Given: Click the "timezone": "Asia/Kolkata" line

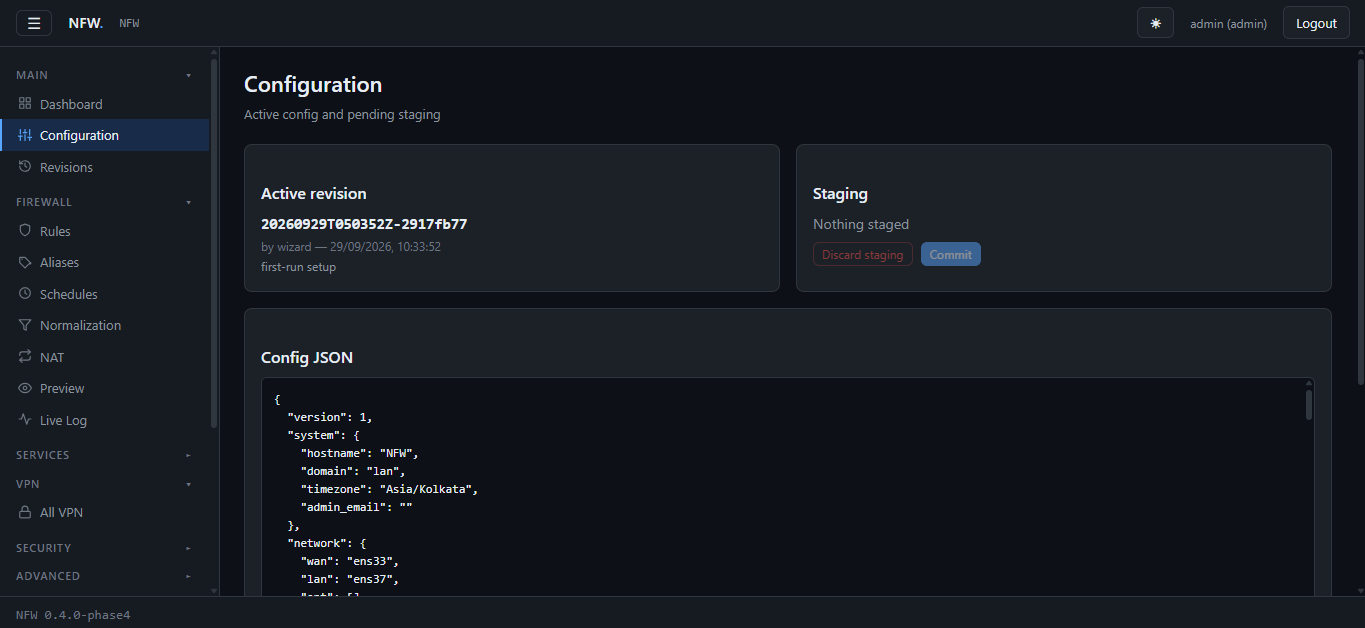Looking at the screenshot, I should click(390, 489).
